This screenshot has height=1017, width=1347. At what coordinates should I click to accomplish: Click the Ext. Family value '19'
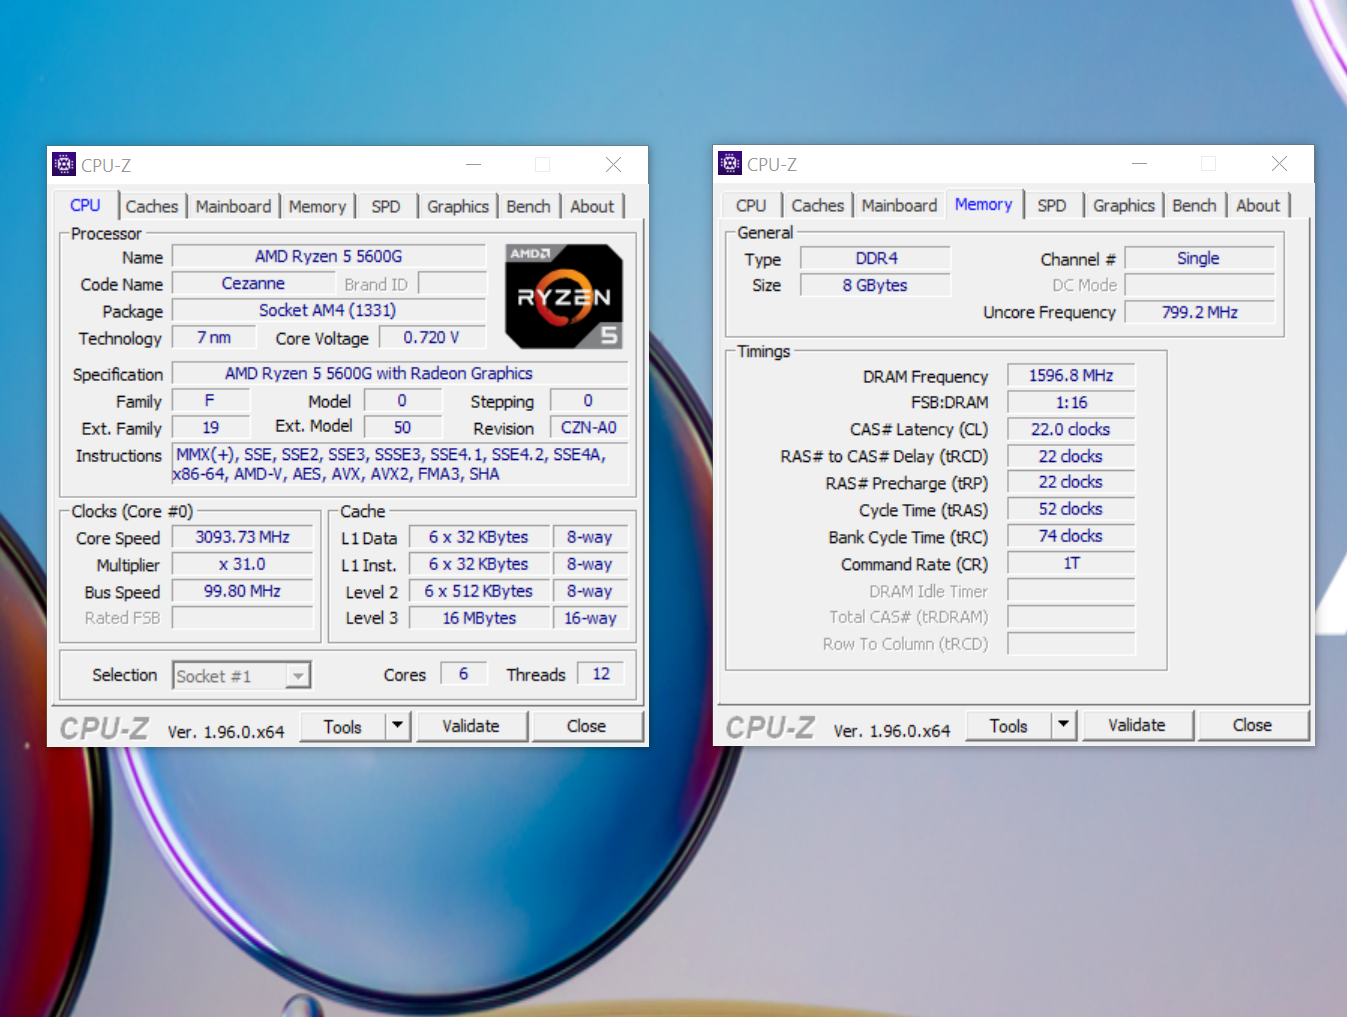[211, 428]
